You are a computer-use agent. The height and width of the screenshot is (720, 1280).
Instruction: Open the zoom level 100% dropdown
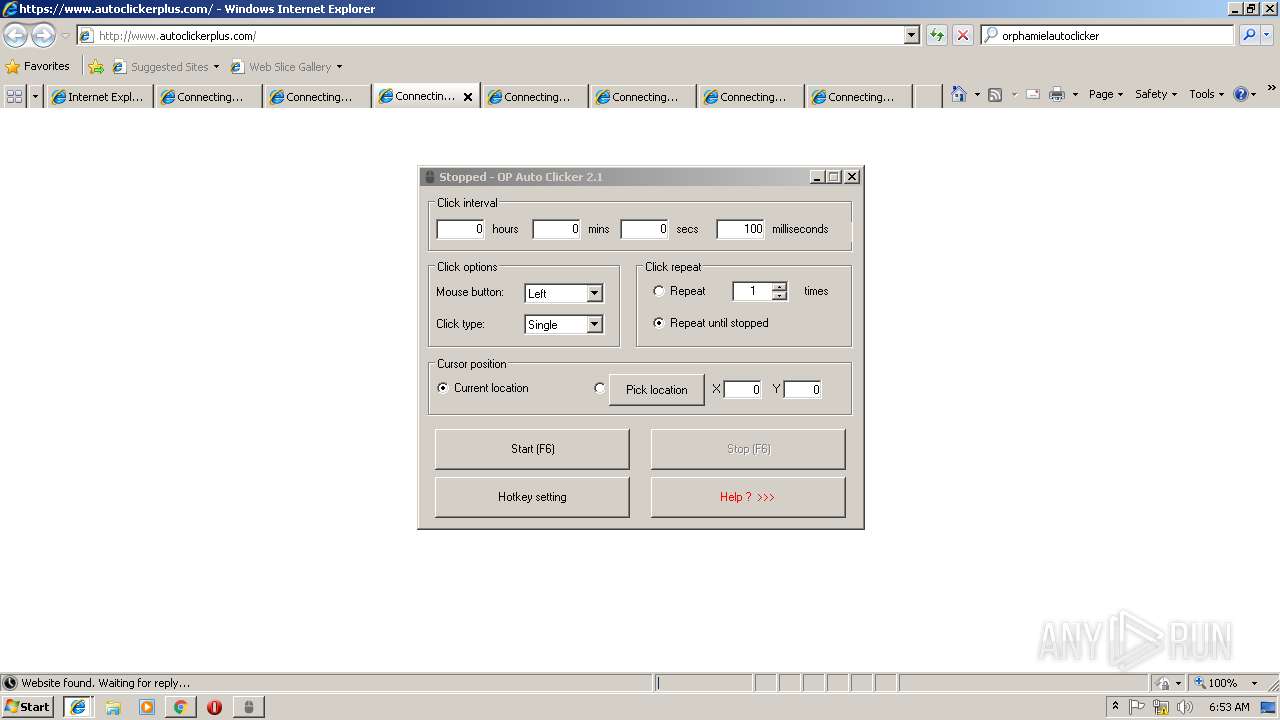coord(1254,683)
